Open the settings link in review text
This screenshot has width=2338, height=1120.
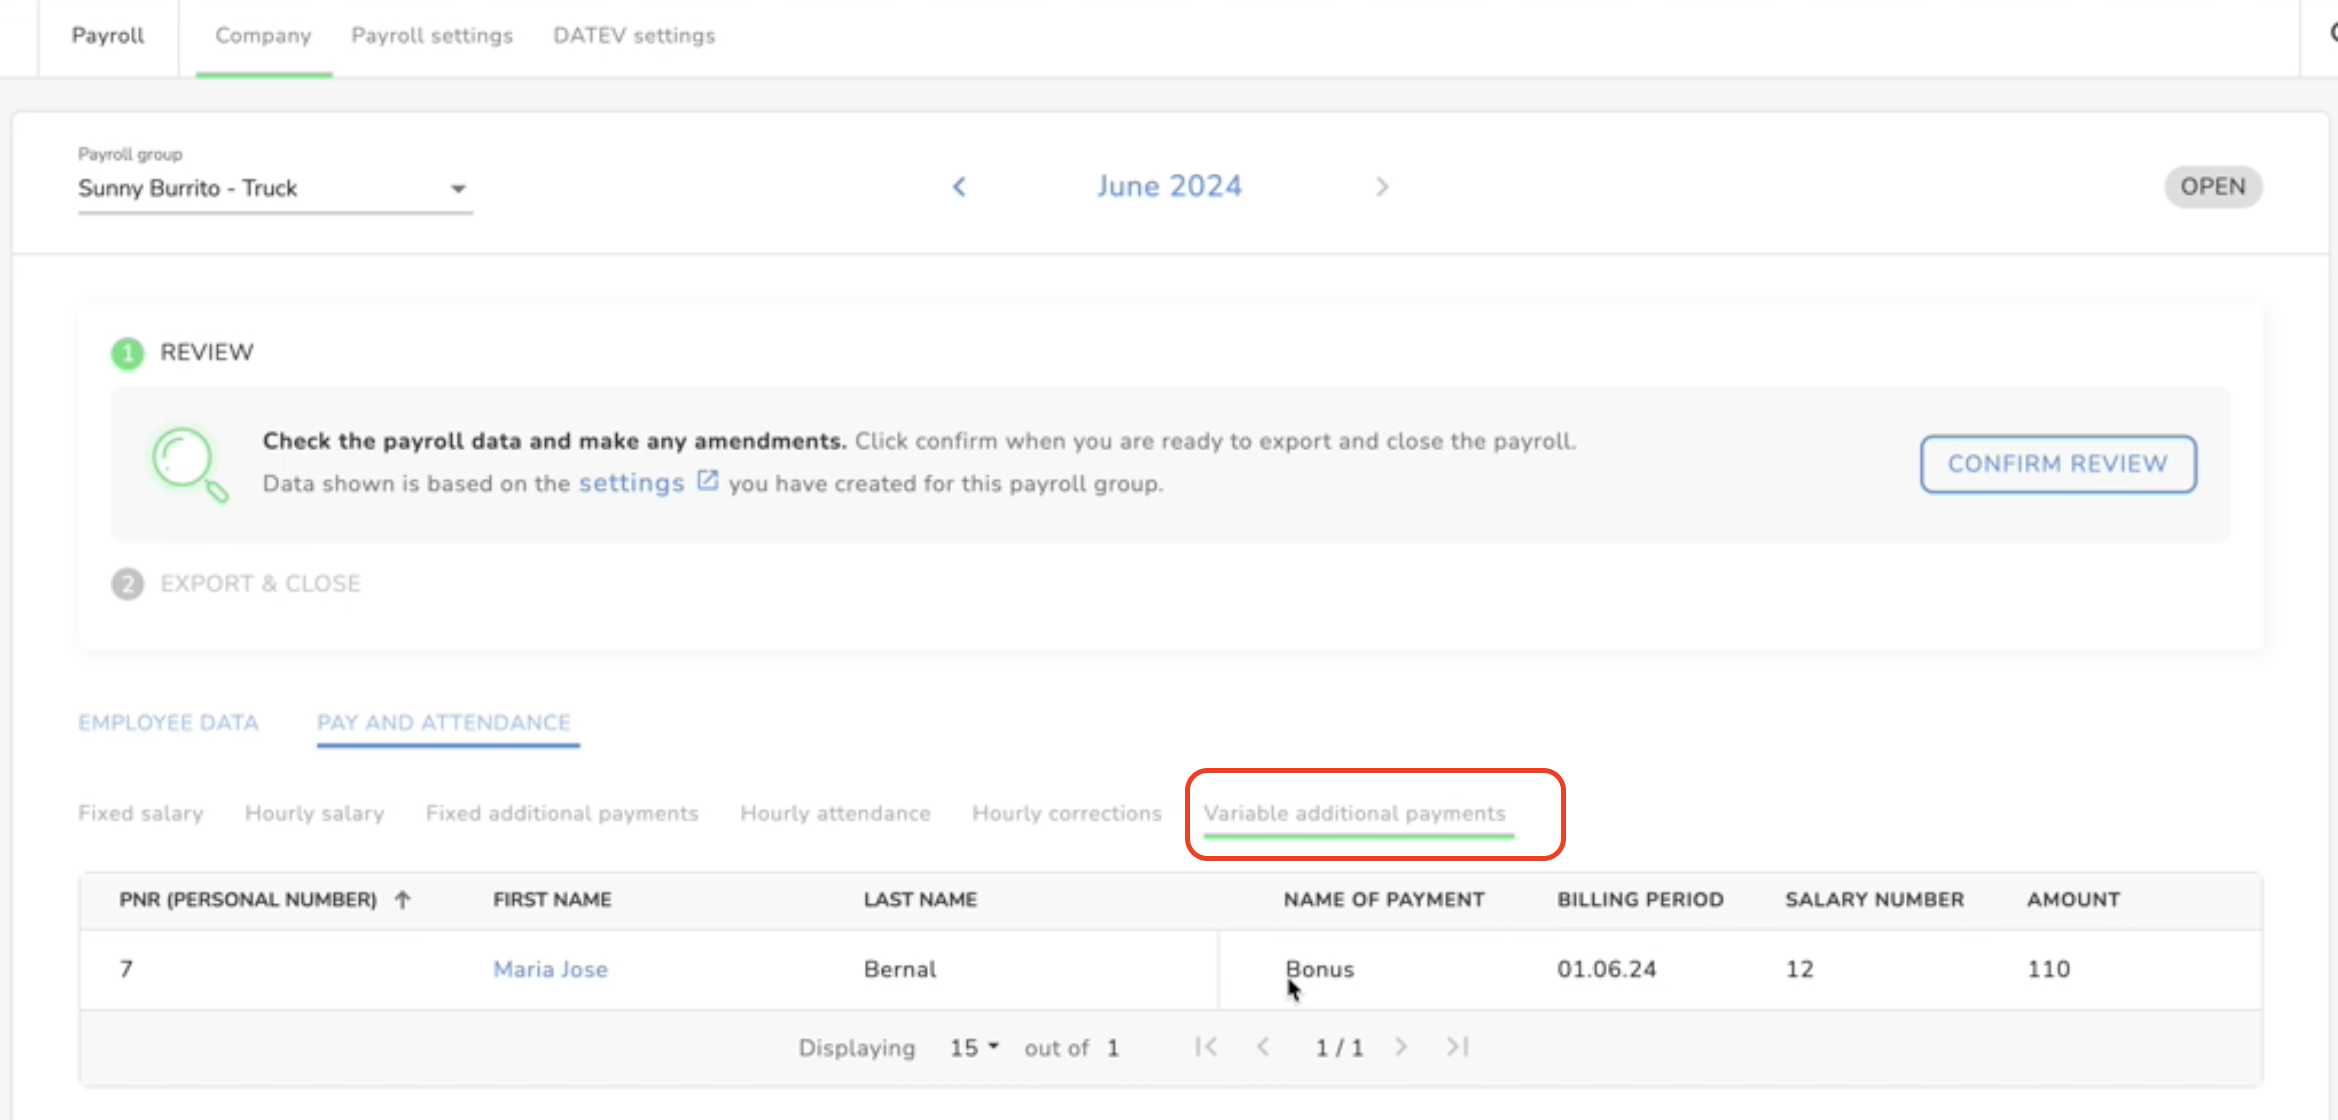pos(631,483)
